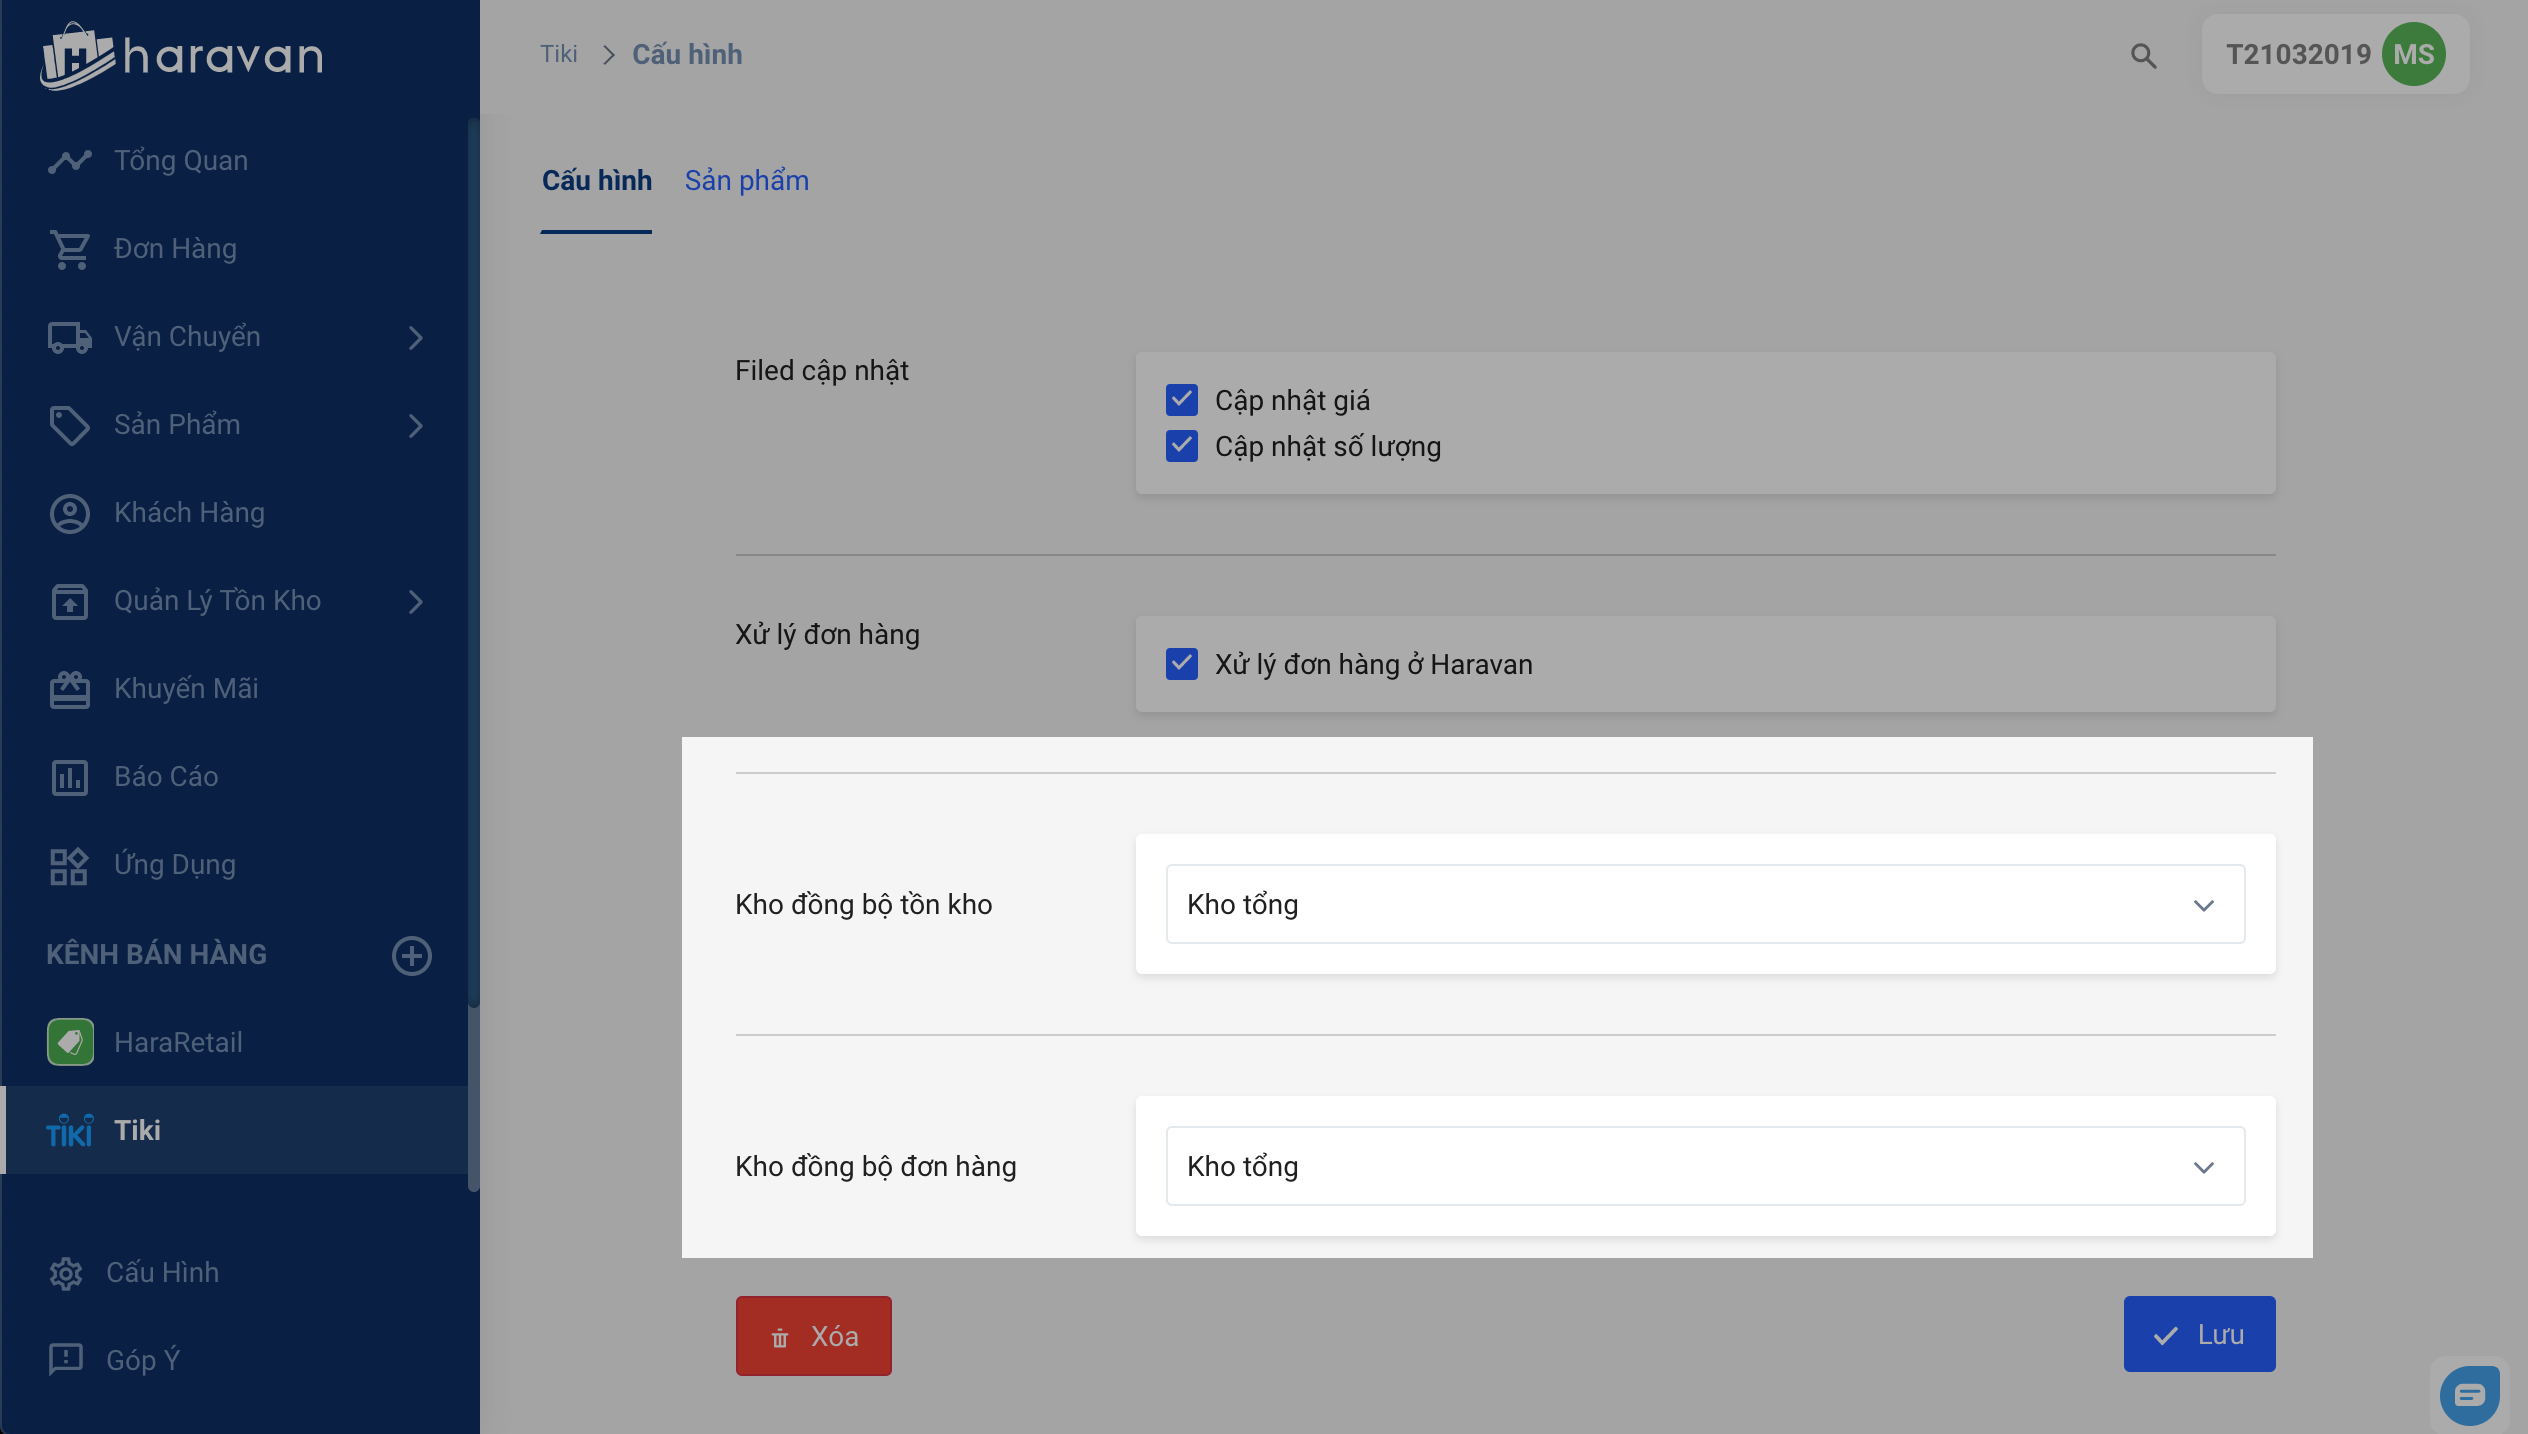Image resolution: width=2528 pixels, height=1434 pixels.
Task: Click the Tổng Quan overview icon
Action: click(70, 161)
